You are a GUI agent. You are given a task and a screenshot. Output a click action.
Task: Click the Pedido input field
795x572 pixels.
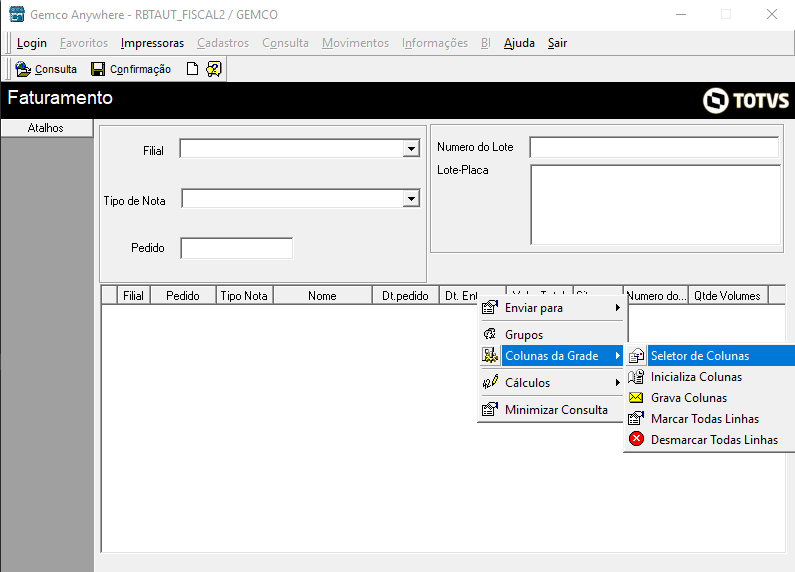[x=237, y=248]
